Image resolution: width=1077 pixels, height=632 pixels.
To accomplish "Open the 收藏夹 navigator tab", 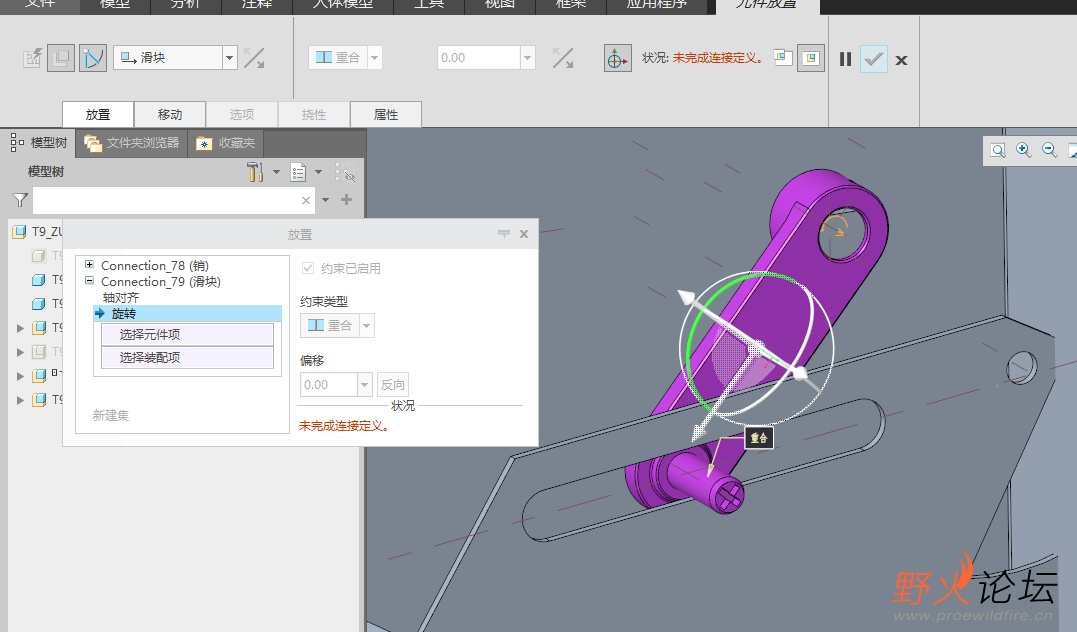I will 226,143.
